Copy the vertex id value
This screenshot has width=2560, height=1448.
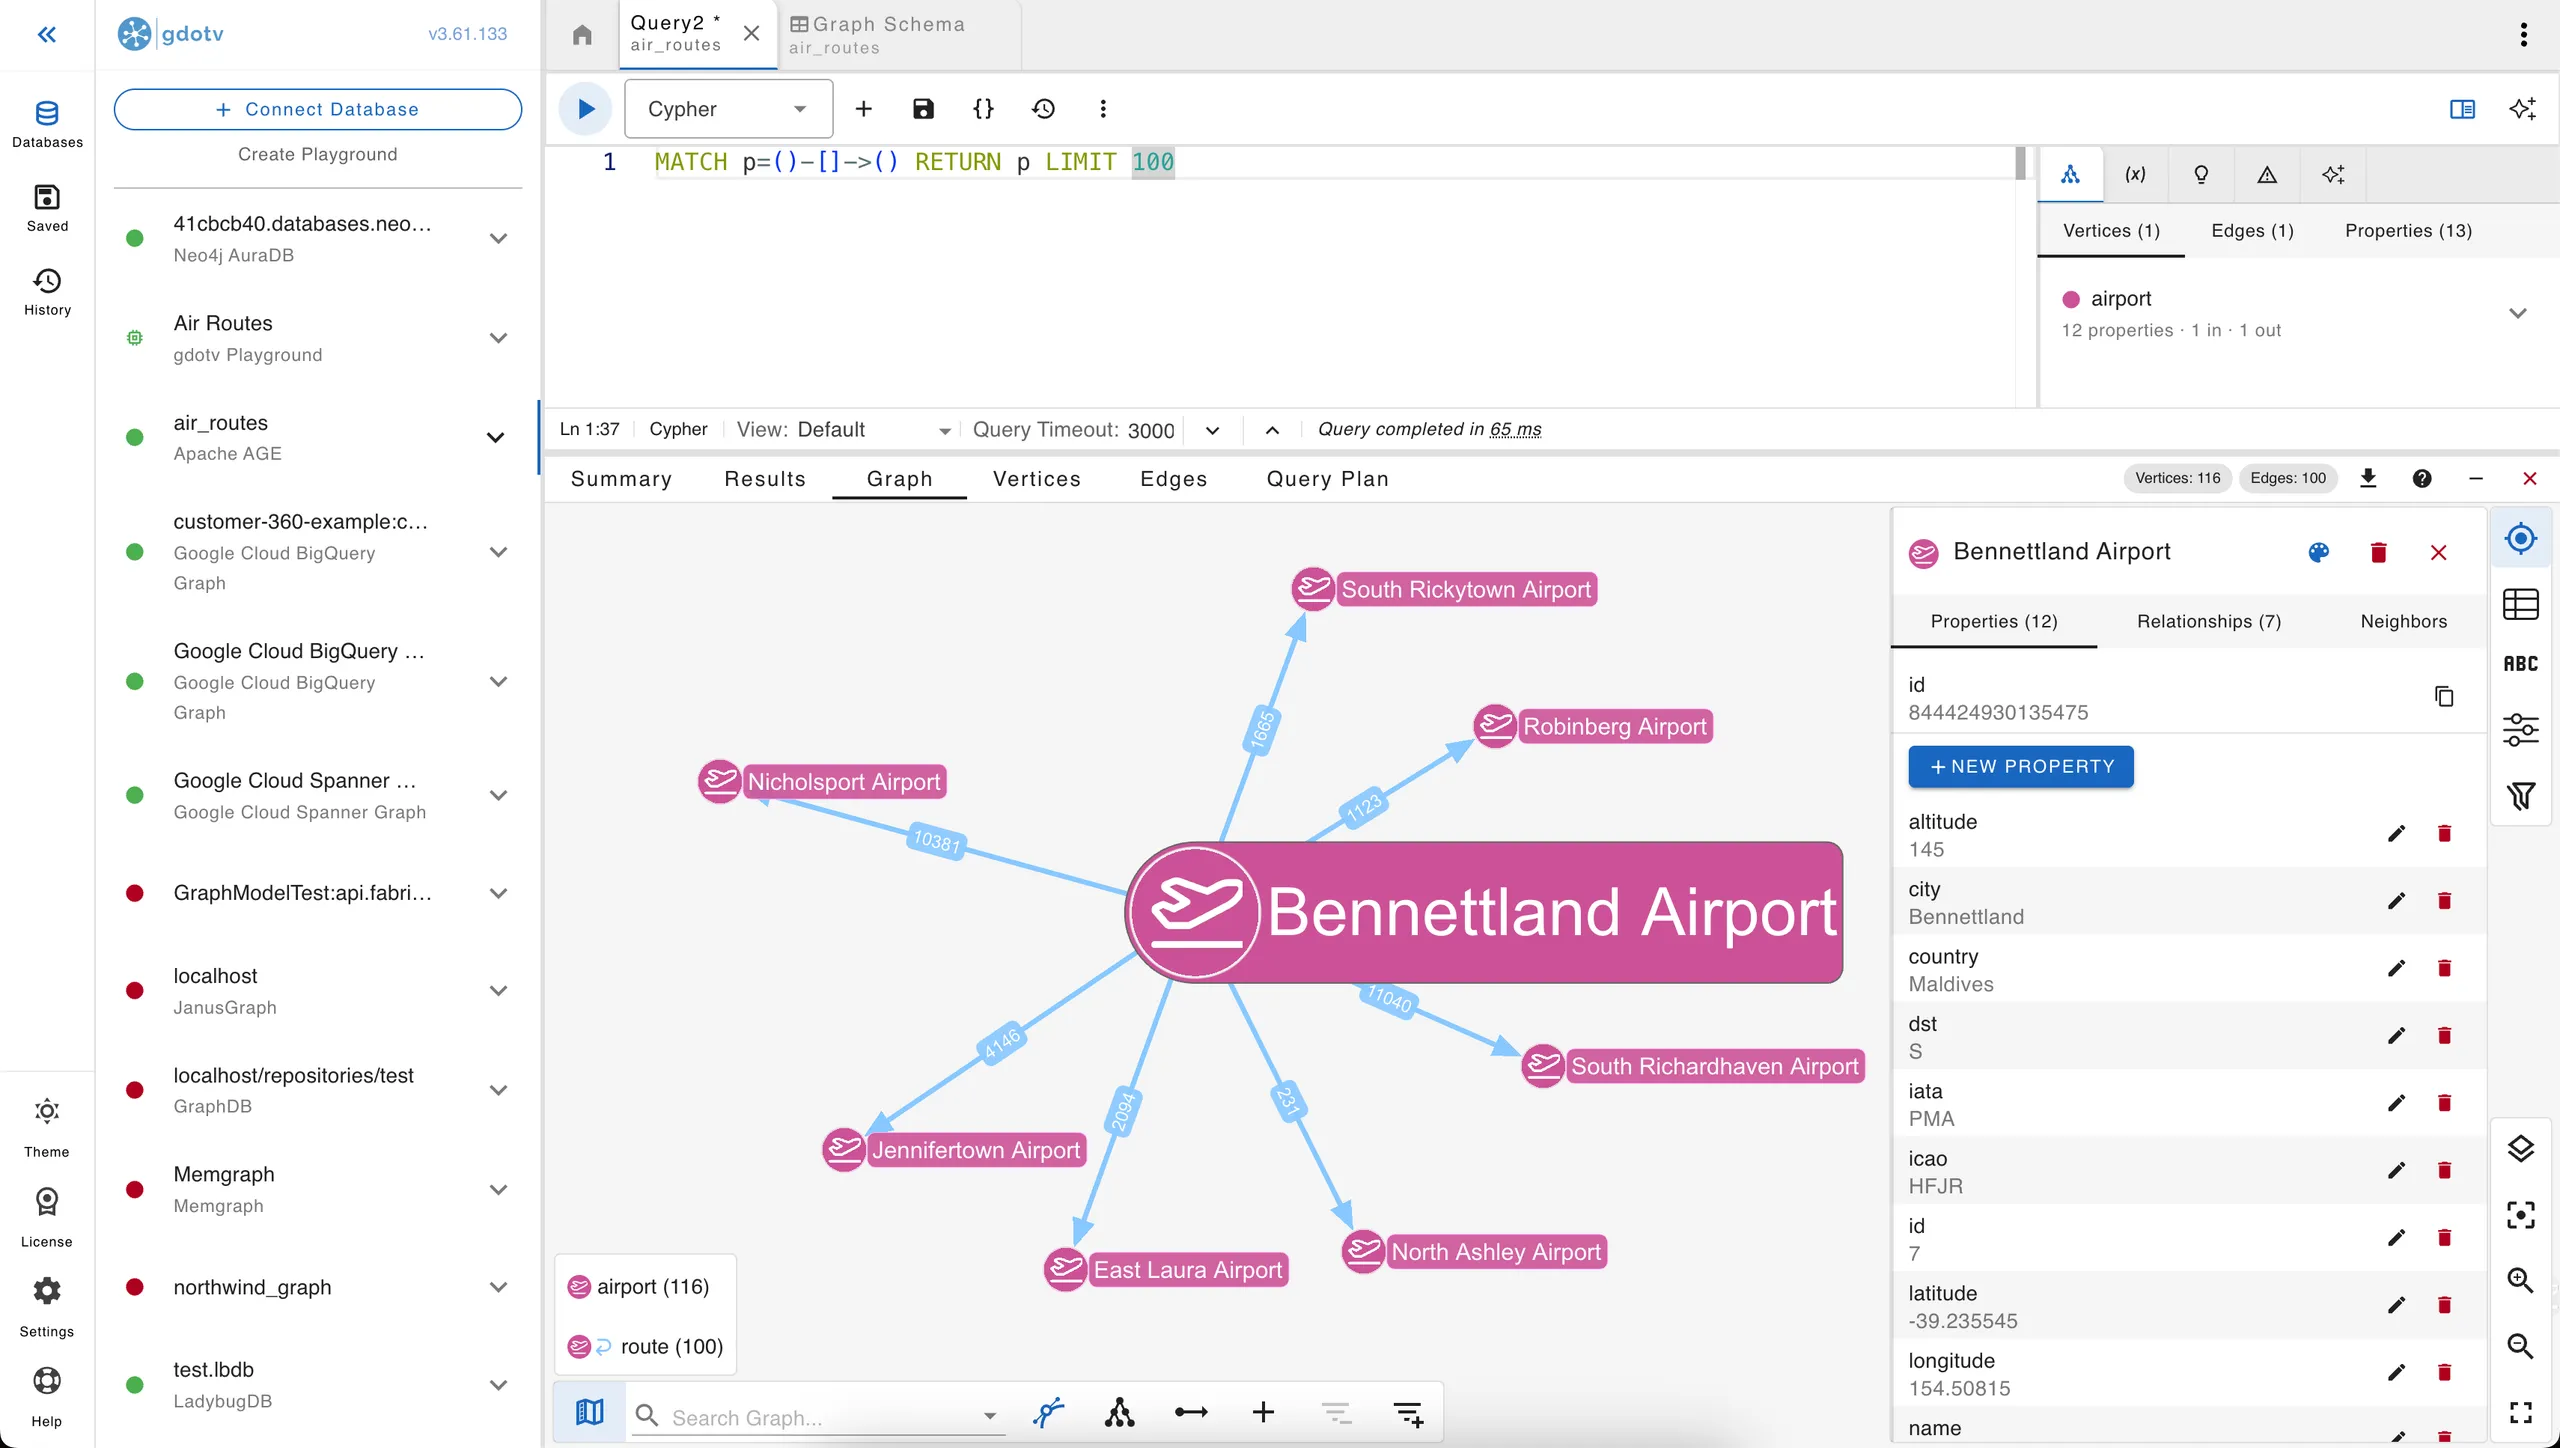pyautogui.click(x=2444, y=697)
